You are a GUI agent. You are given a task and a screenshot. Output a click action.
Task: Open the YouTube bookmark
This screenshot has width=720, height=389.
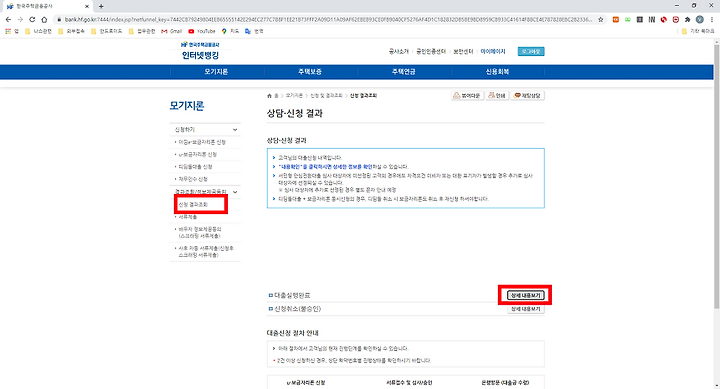coord(202,31)
